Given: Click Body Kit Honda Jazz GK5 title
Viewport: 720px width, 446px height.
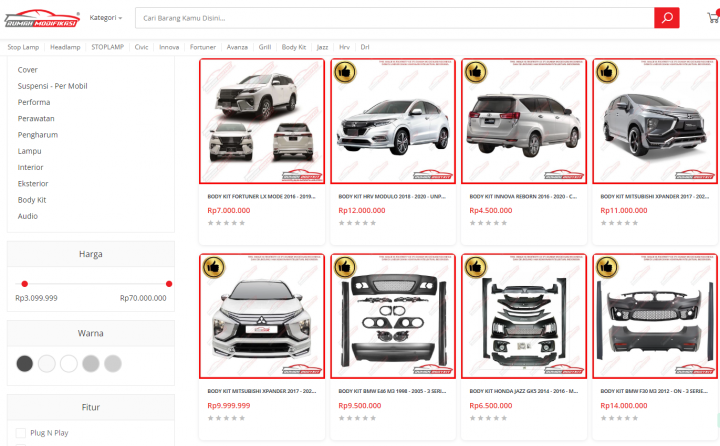Looking at the screenshot, I should coord(523,391).
